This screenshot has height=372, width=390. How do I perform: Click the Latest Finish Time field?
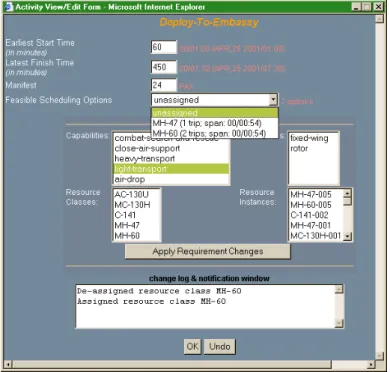click(x=164, y=67)
